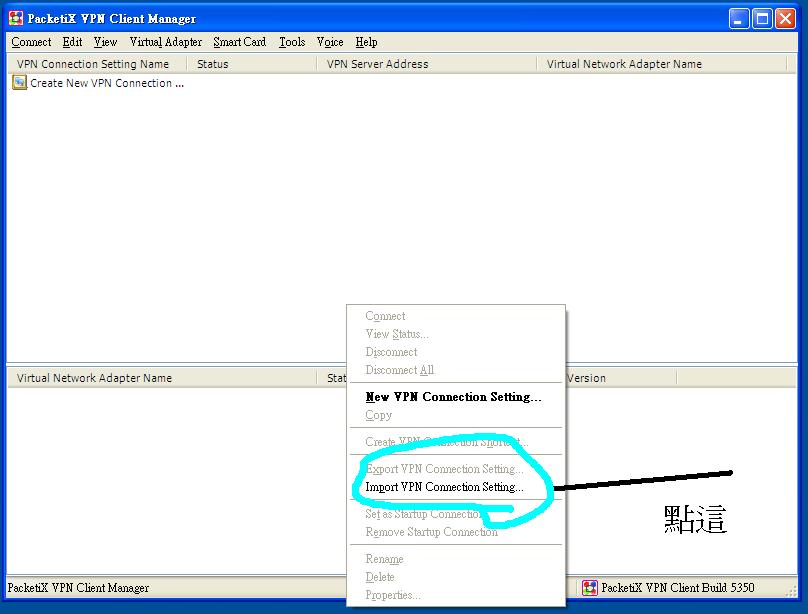
Task: Click 'PacketiX VPN Client Build 5350' status text
Action: [678, 588]
